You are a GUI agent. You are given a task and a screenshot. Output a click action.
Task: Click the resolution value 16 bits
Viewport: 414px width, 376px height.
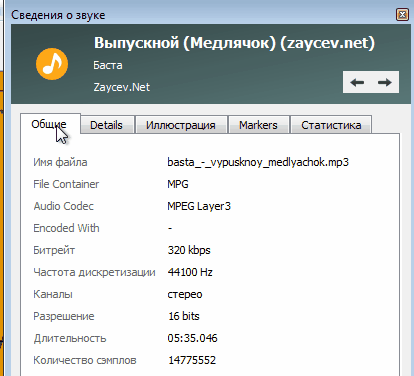[x=184, y=316]
